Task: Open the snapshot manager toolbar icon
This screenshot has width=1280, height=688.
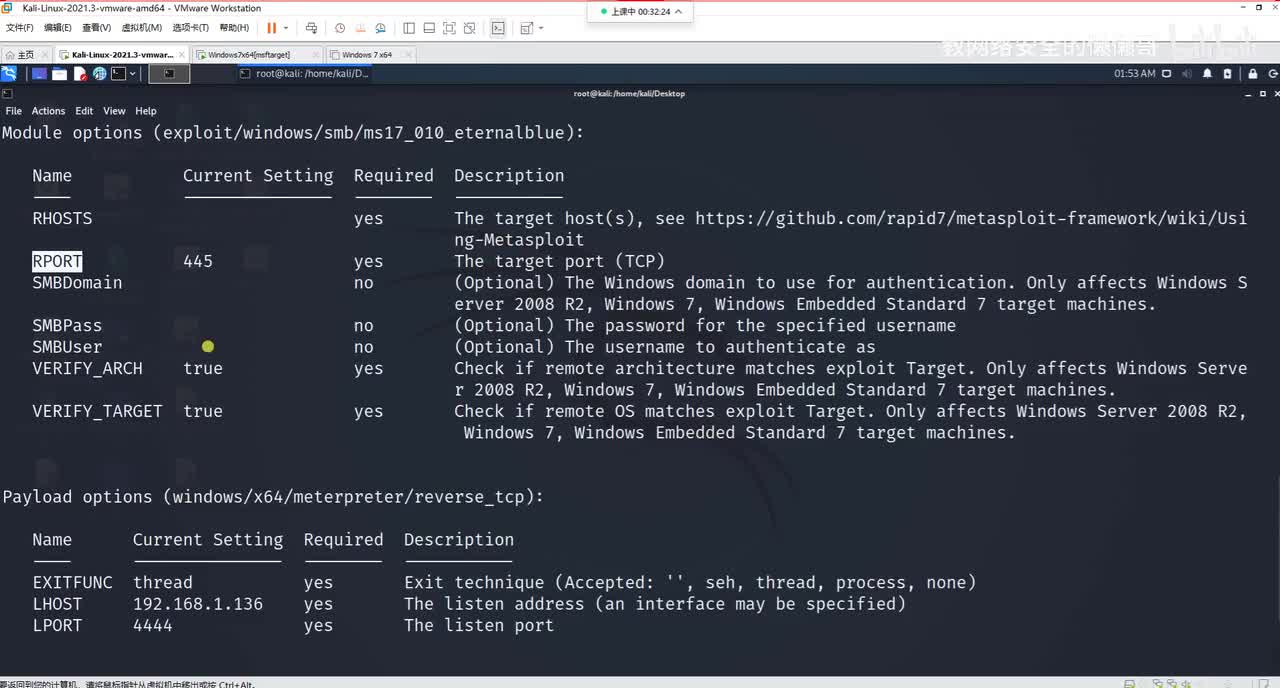Action: click(x=378, y=28)
